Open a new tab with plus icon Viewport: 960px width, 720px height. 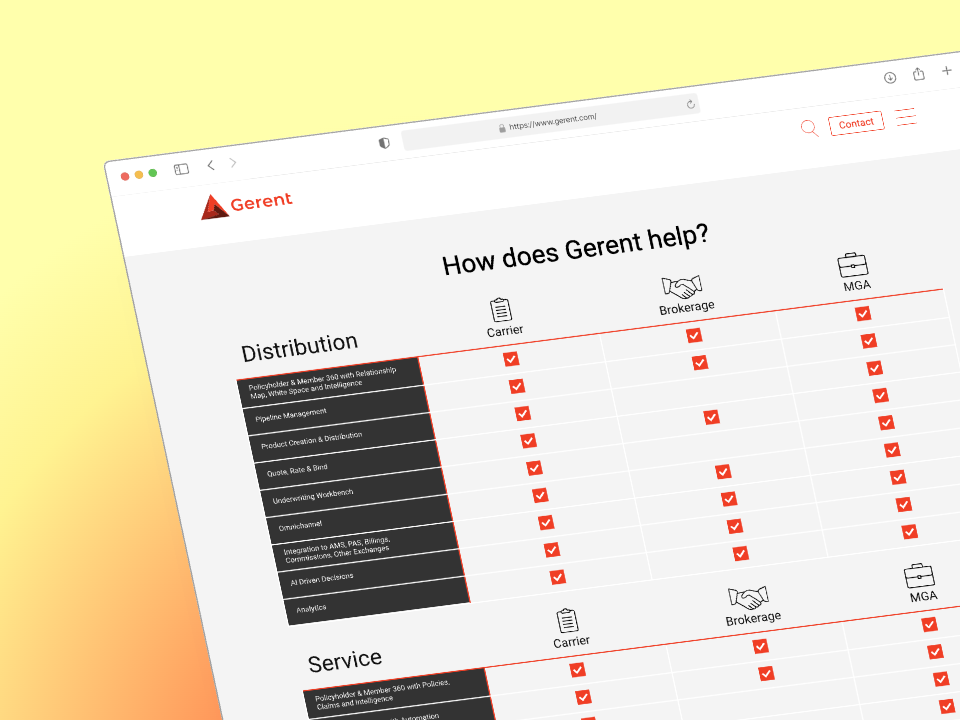[x=947, y=70]
